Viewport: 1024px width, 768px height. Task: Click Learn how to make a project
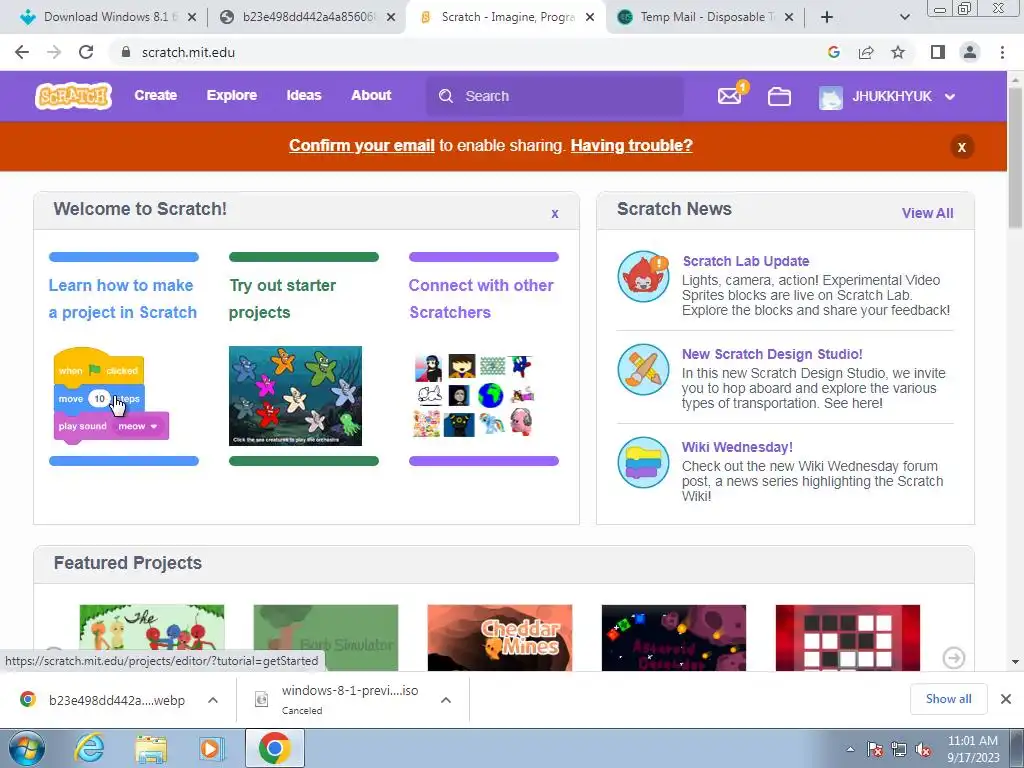click(122, 298)
